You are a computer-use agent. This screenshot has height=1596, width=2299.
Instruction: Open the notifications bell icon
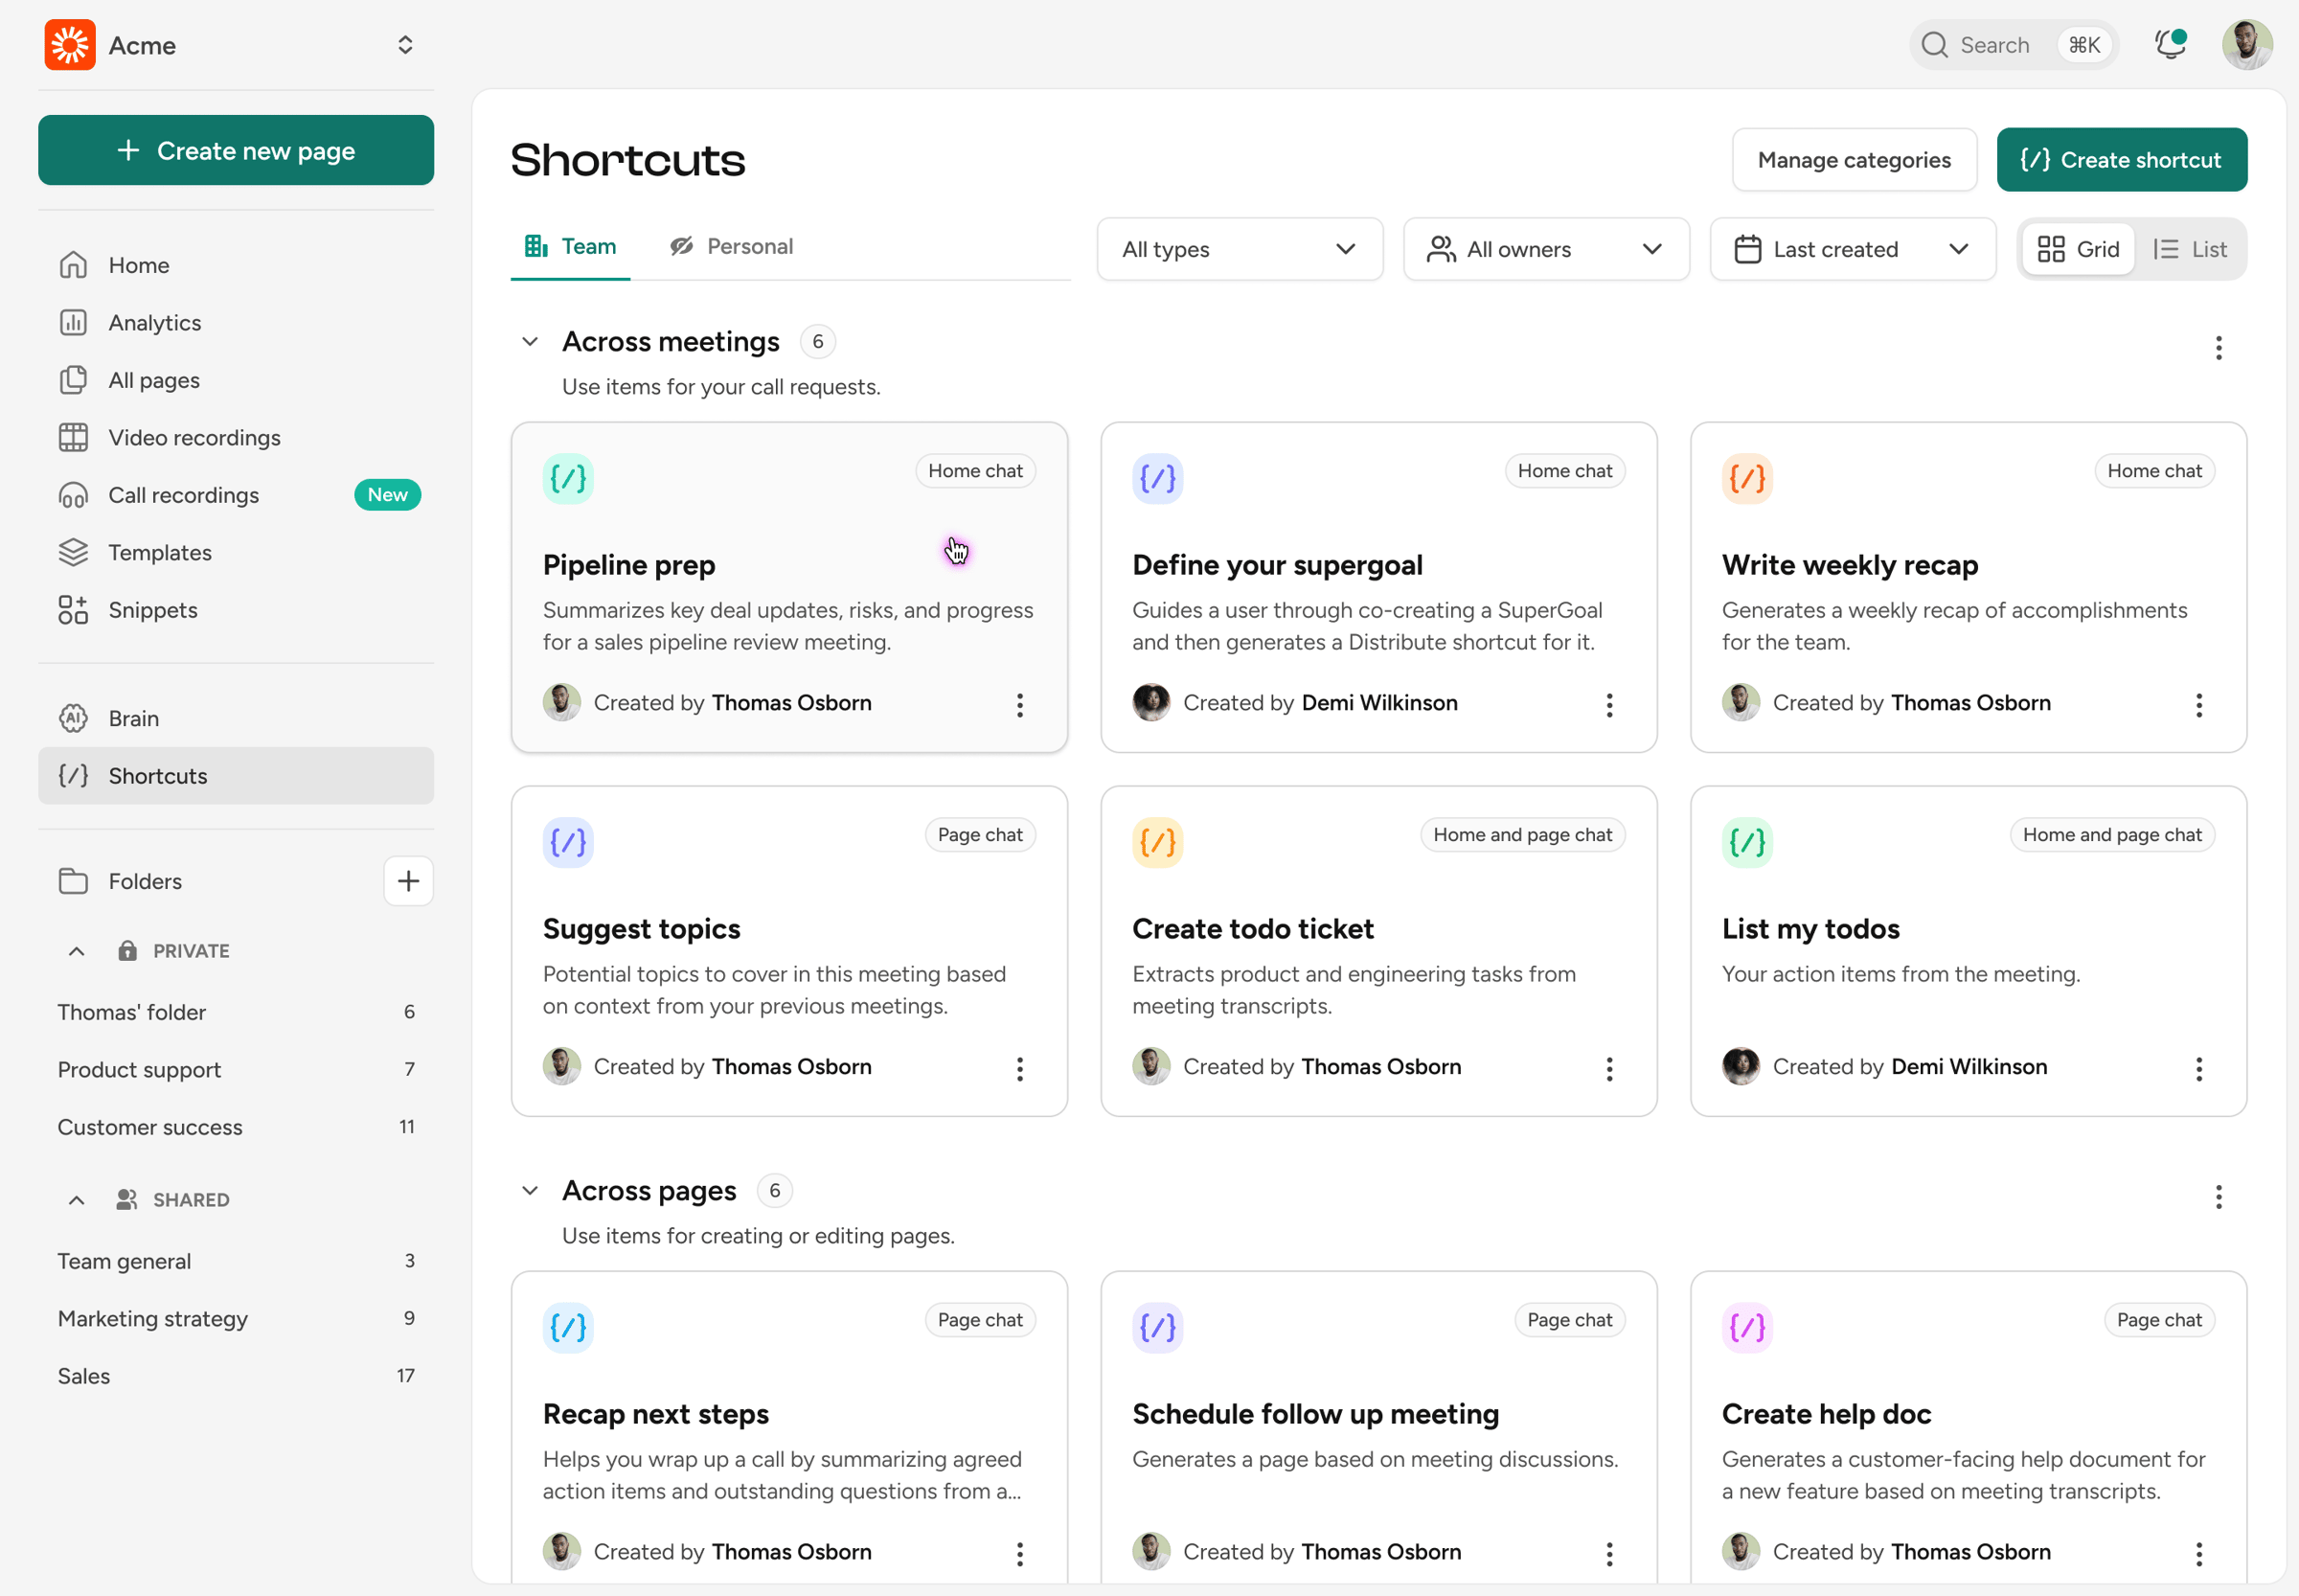(2168, 45)
